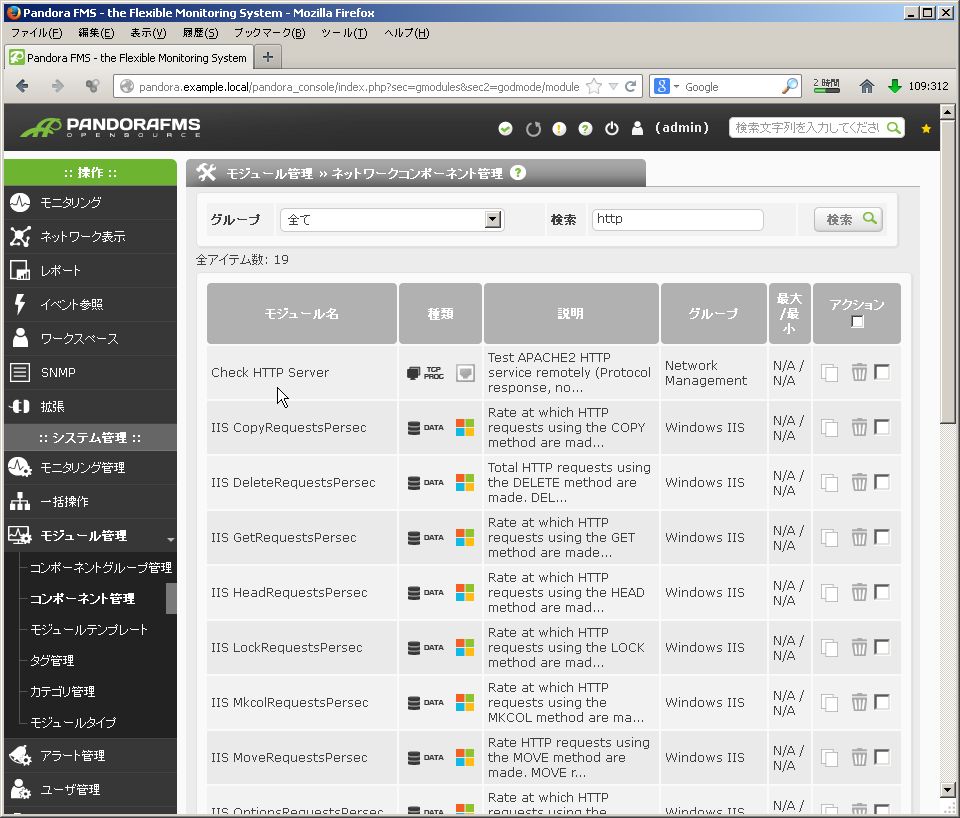Expand the モニタリング sidebar menu

pyautogui.click(x=90, y=202)
